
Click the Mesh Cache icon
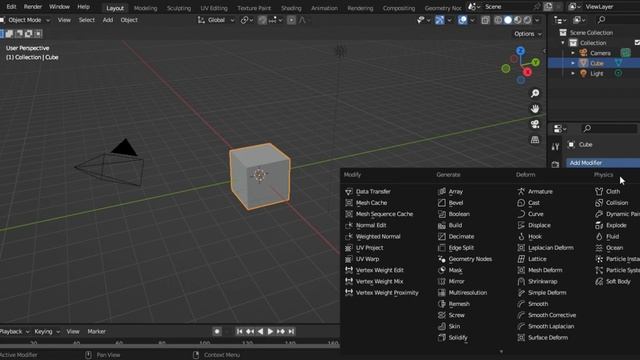pyautogui.click(x=349, y=203)
